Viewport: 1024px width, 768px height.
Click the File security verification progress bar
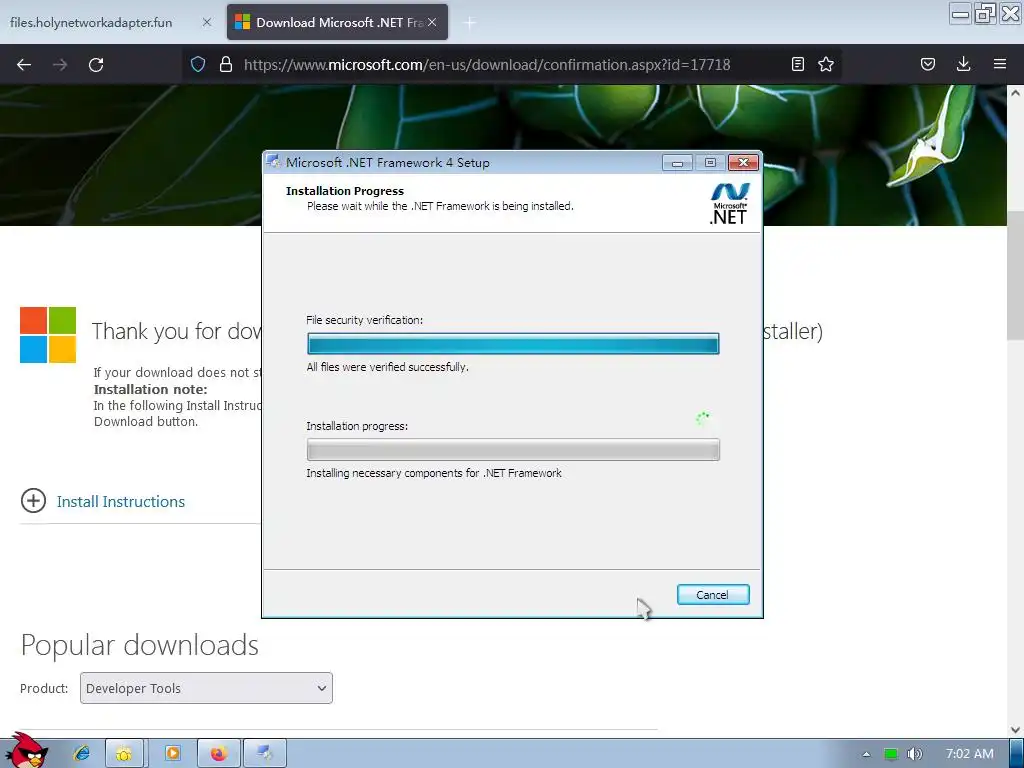(513, 344)
